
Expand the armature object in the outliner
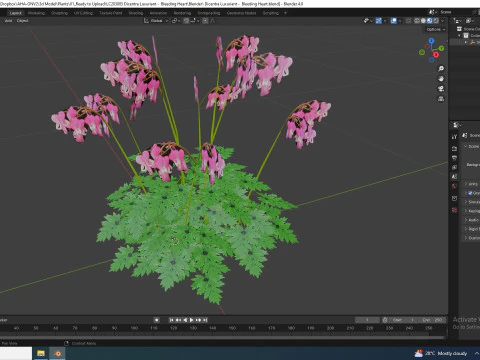[466, 42]
